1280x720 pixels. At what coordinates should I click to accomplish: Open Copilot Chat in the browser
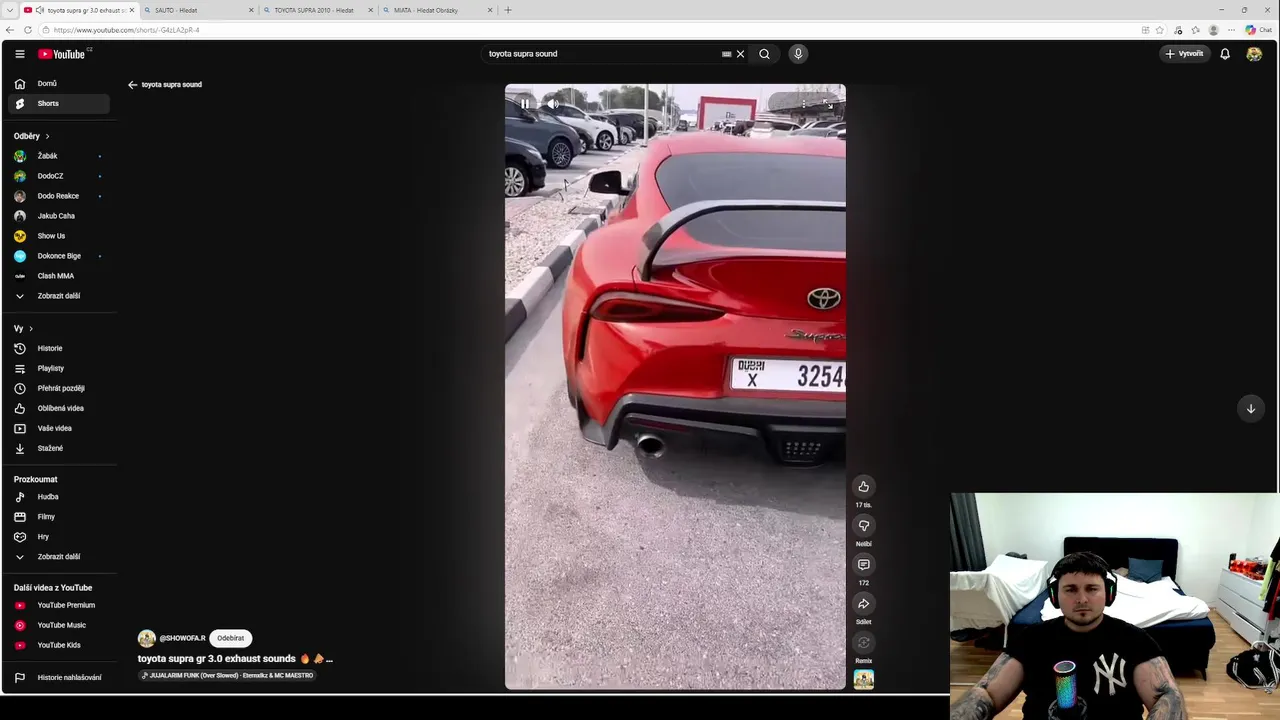tap(1257, 30)
